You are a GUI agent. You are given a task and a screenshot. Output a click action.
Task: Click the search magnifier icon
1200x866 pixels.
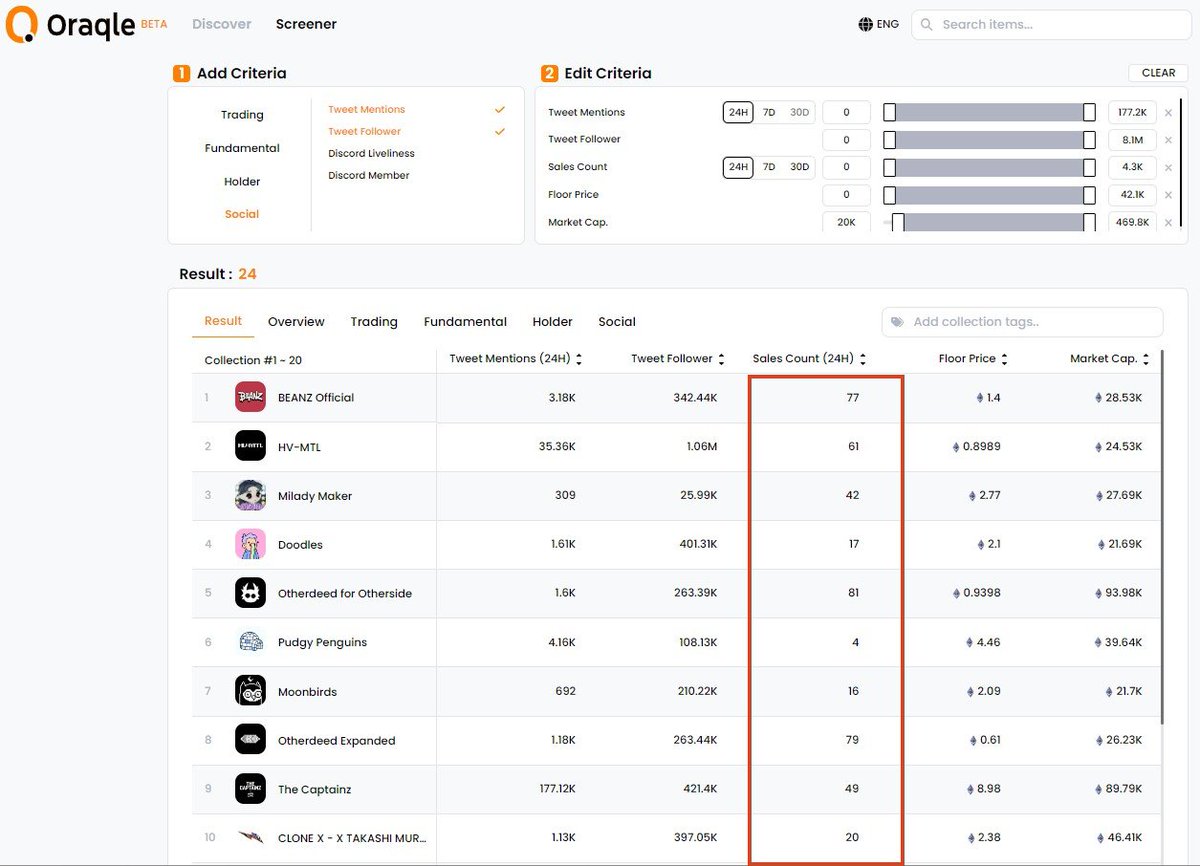tap(927, 24)
